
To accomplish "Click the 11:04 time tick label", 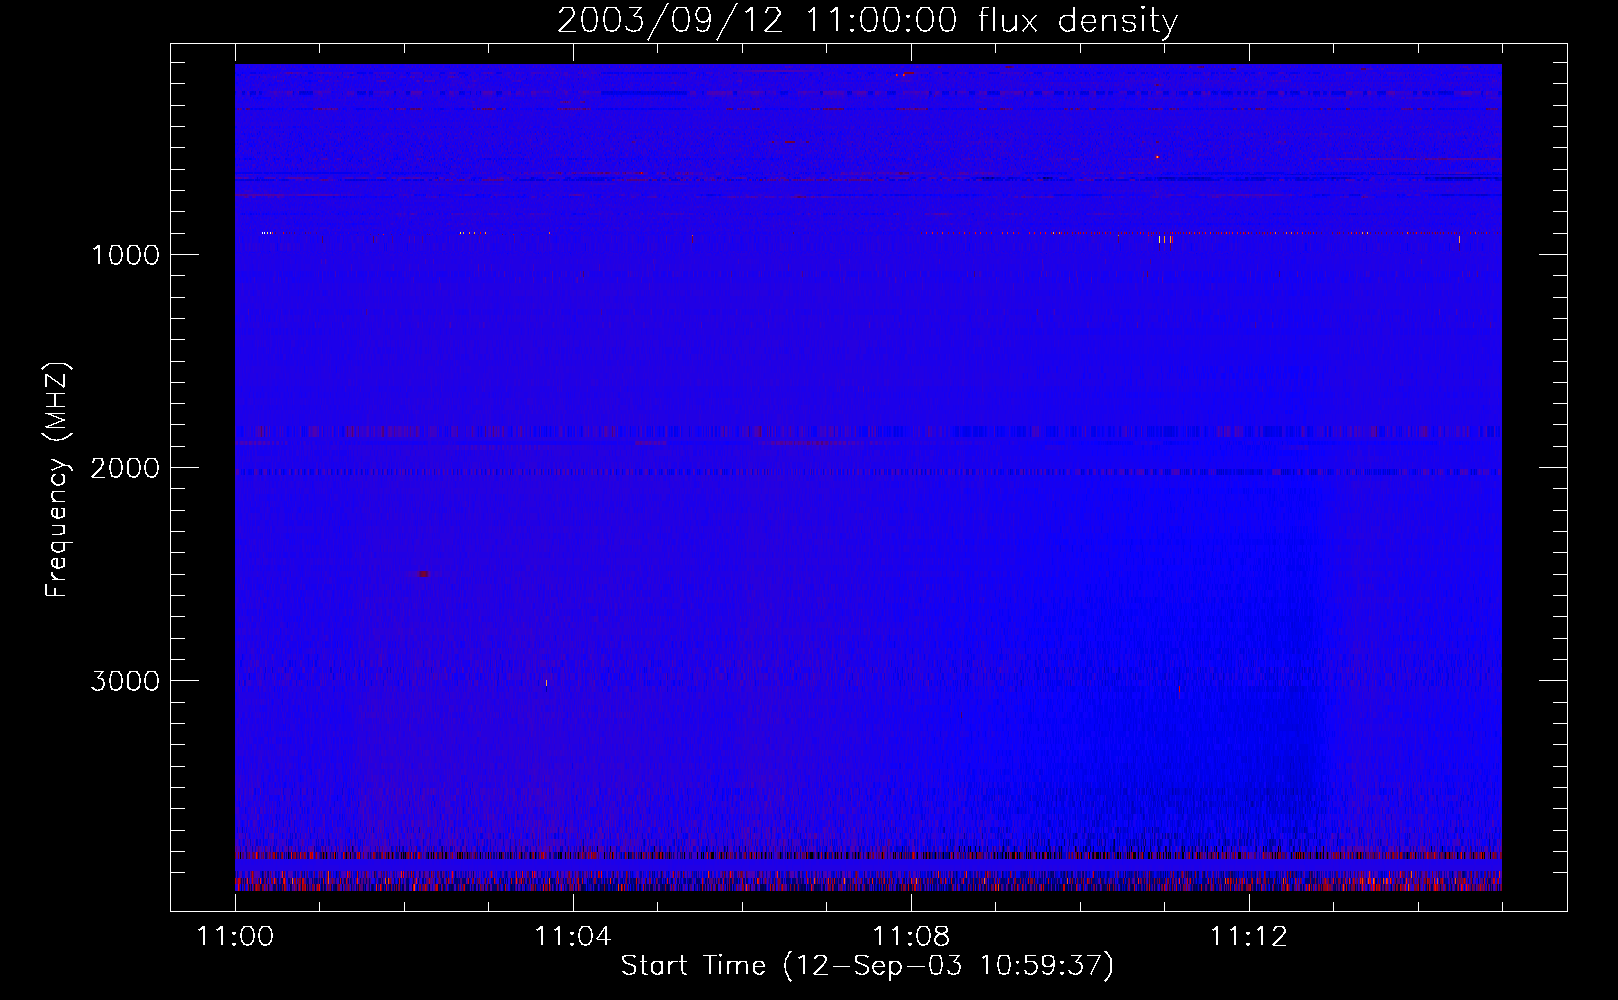I will tap(573, 937).
